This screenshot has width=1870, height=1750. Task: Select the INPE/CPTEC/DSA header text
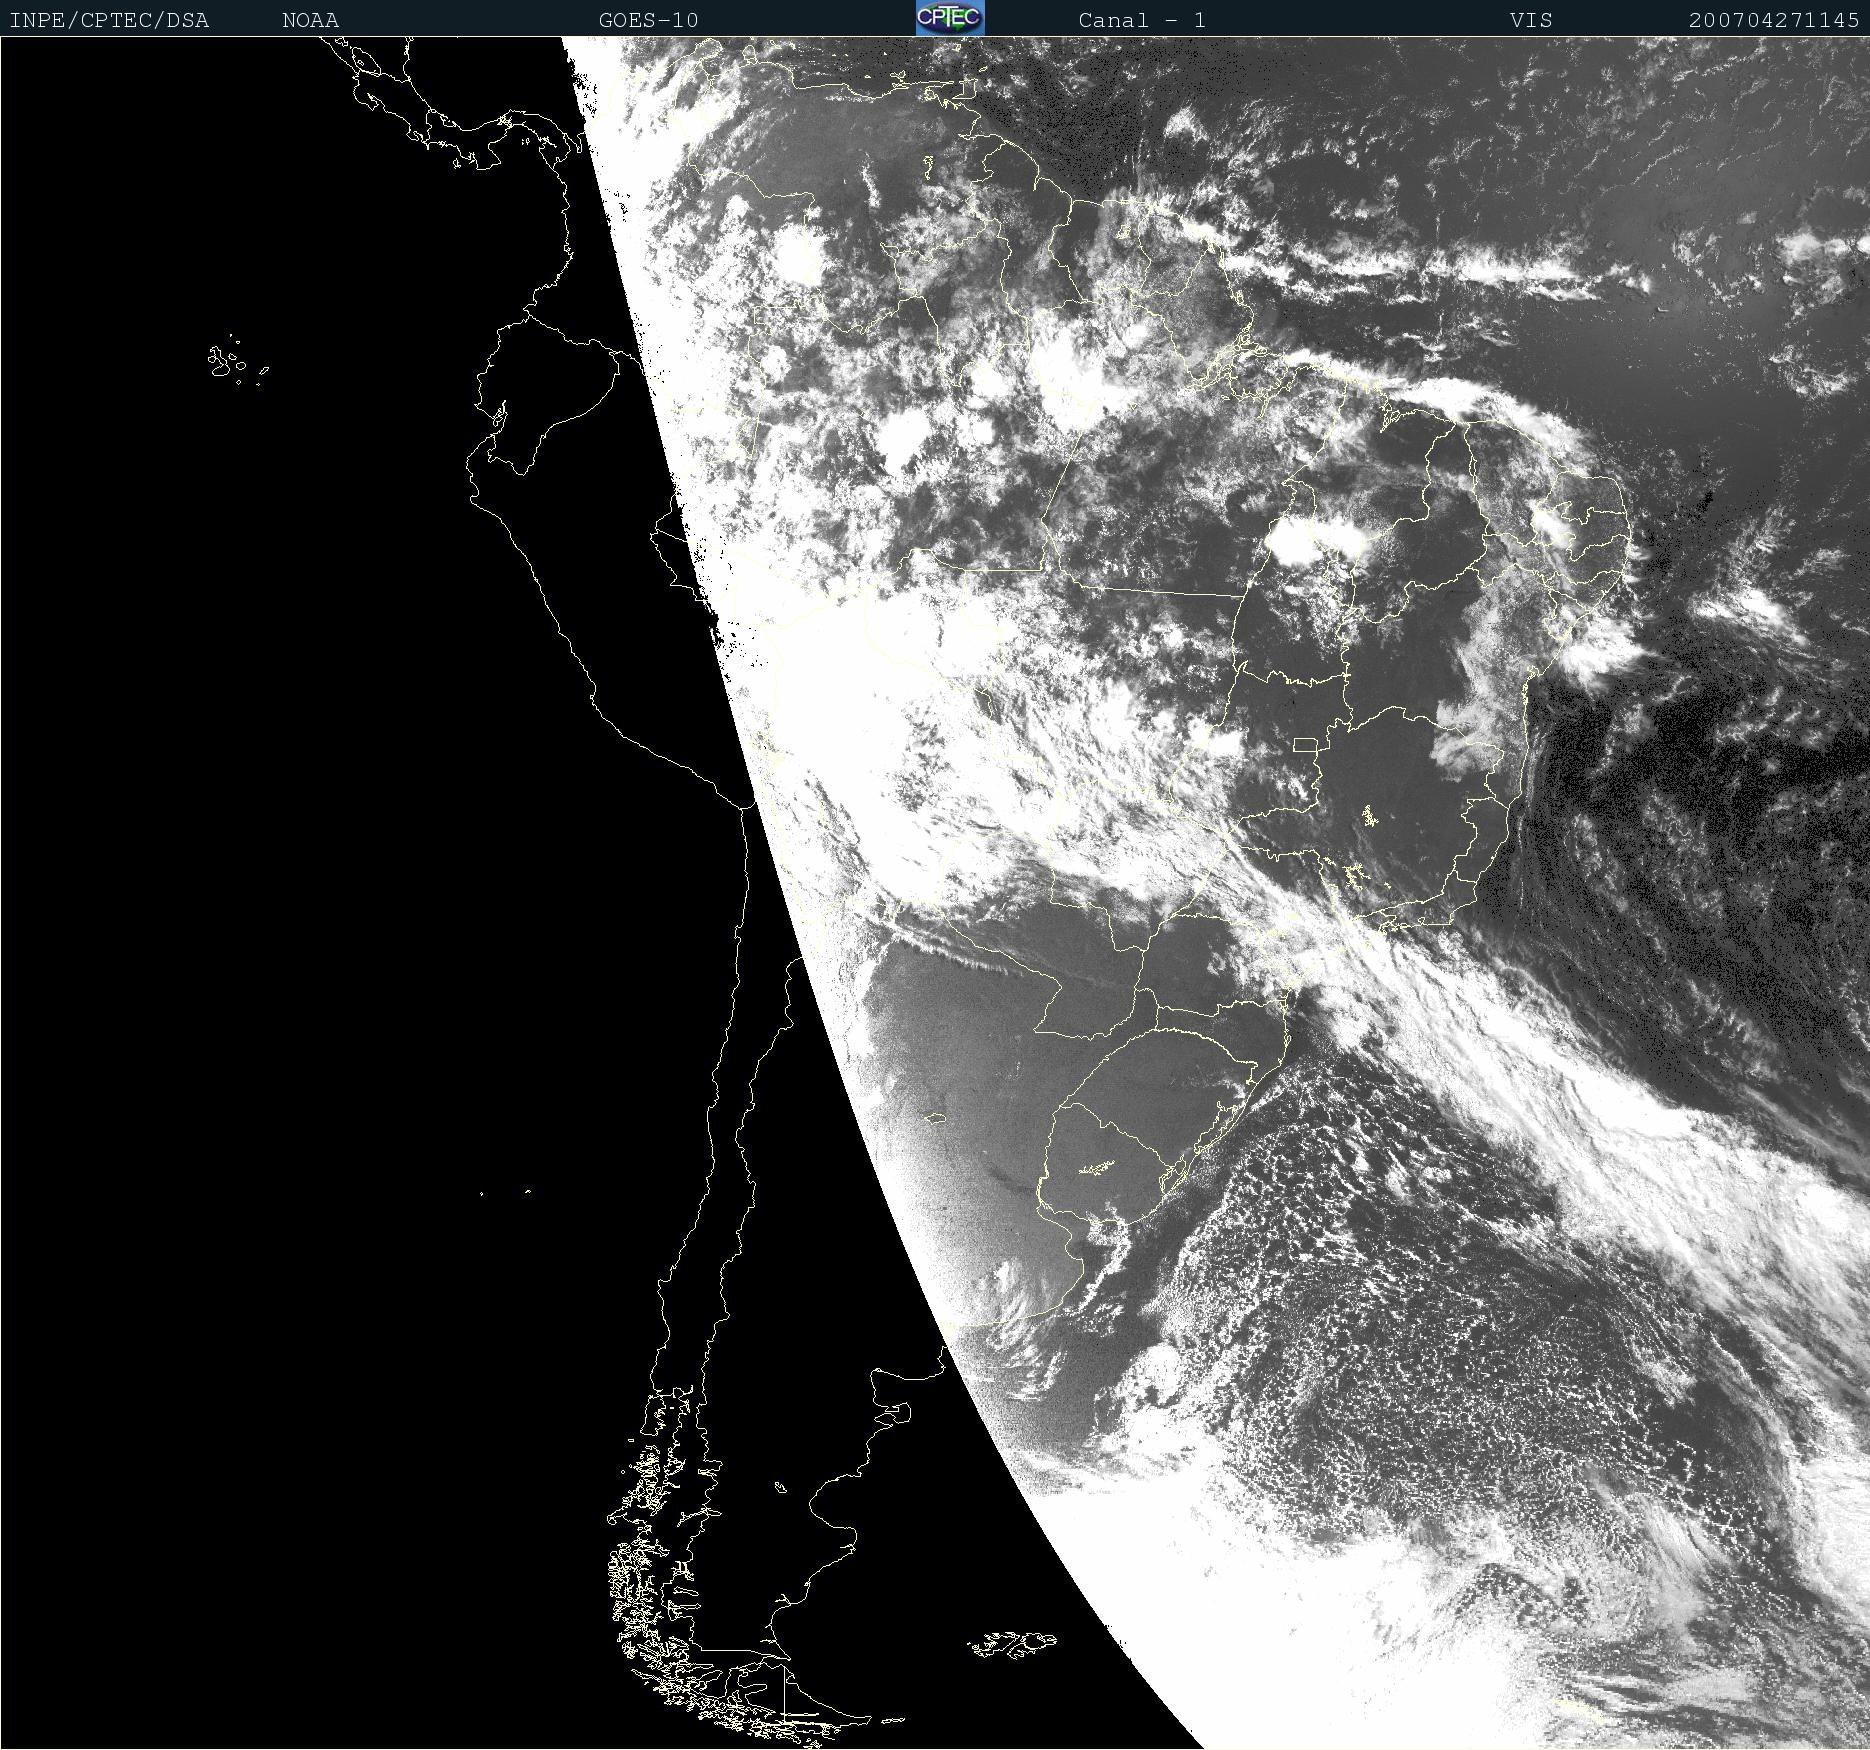[x=109, y=20]
